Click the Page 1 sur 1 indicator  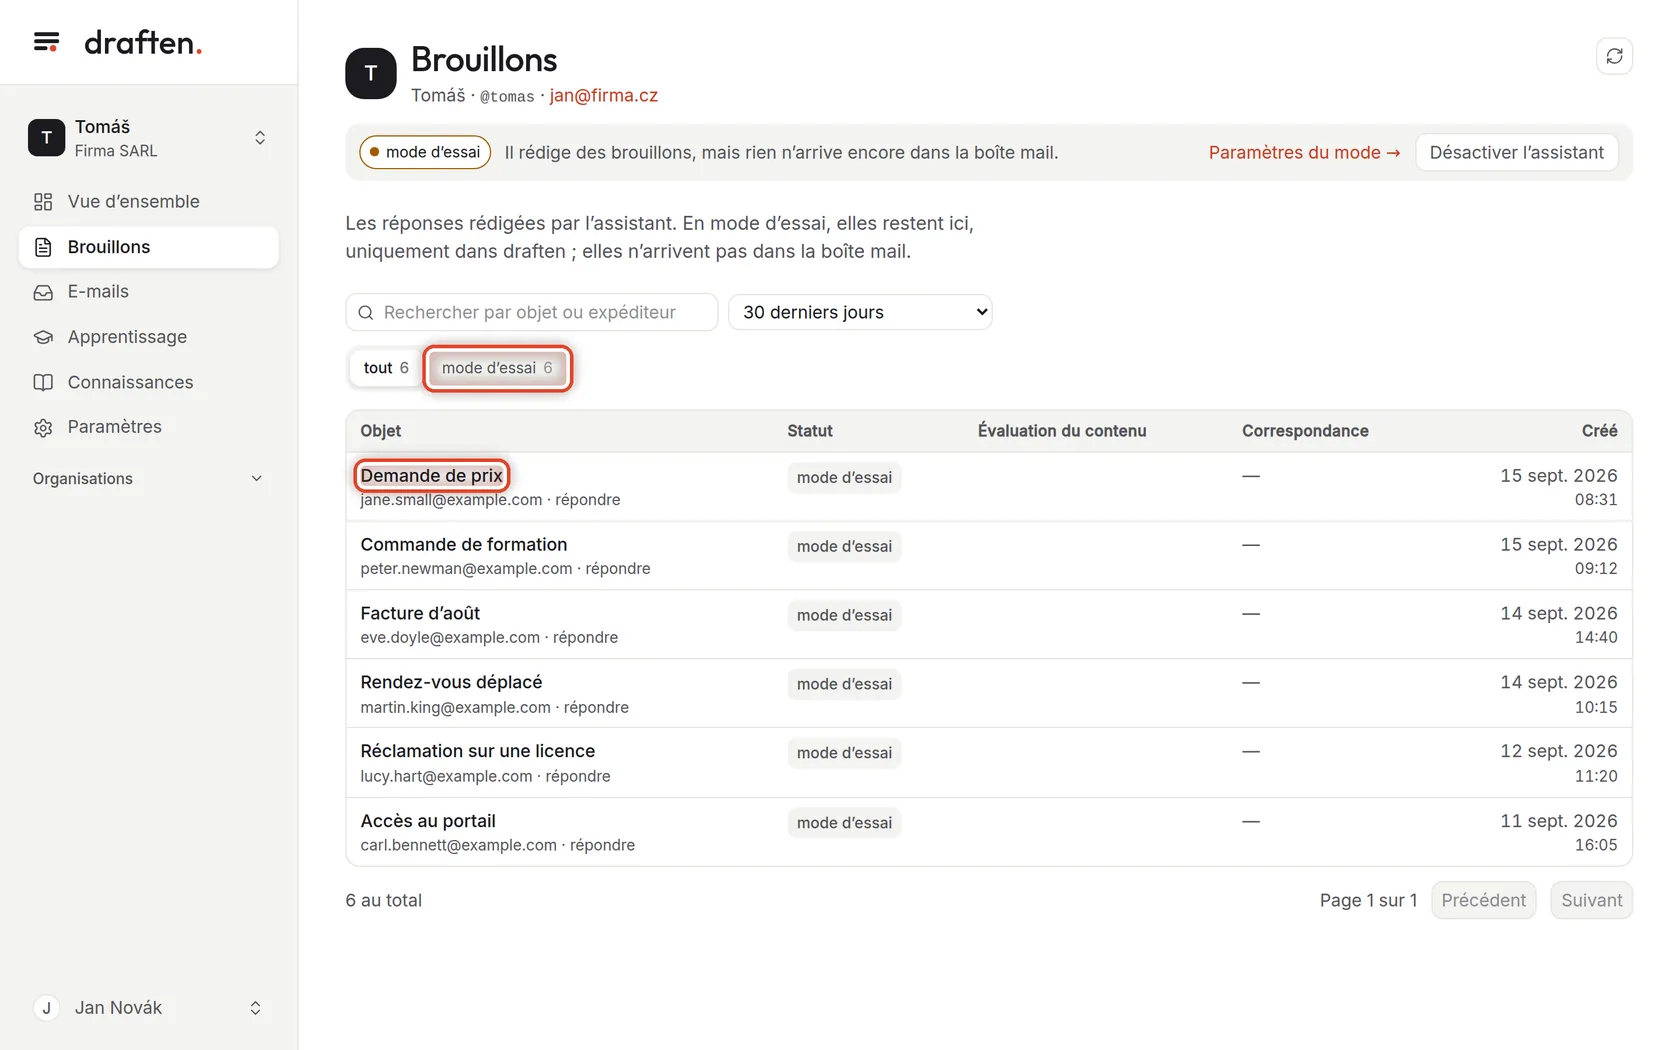(1368, 901)
